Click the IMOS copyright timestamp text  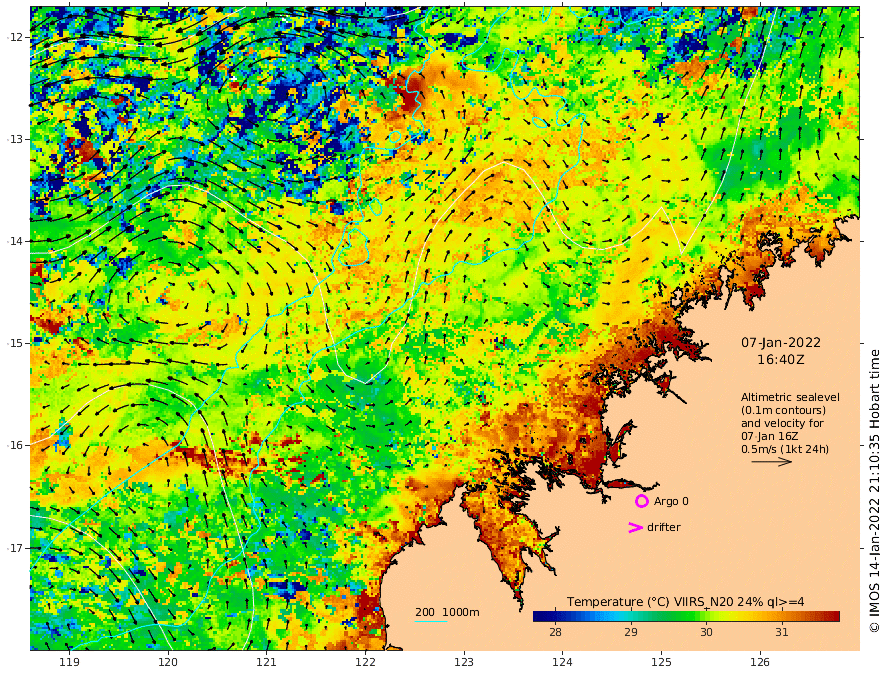[x=873, y=491]
